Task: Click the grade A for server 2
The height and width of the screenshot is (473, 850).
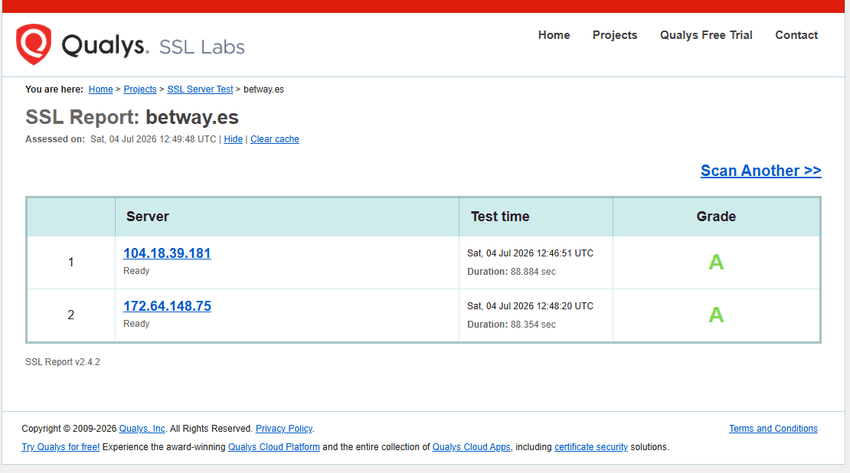Action: [x=716, y=315]
